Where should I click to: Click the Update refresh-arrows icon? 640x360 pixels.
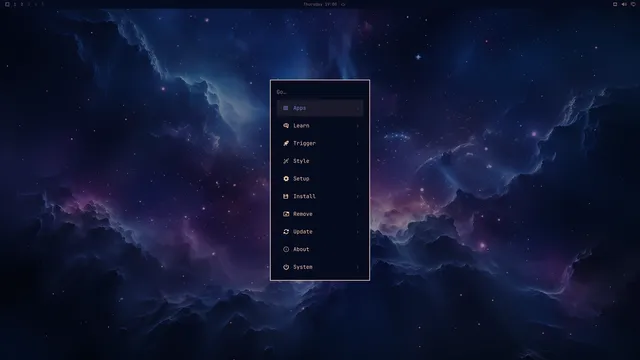point(286,231)
